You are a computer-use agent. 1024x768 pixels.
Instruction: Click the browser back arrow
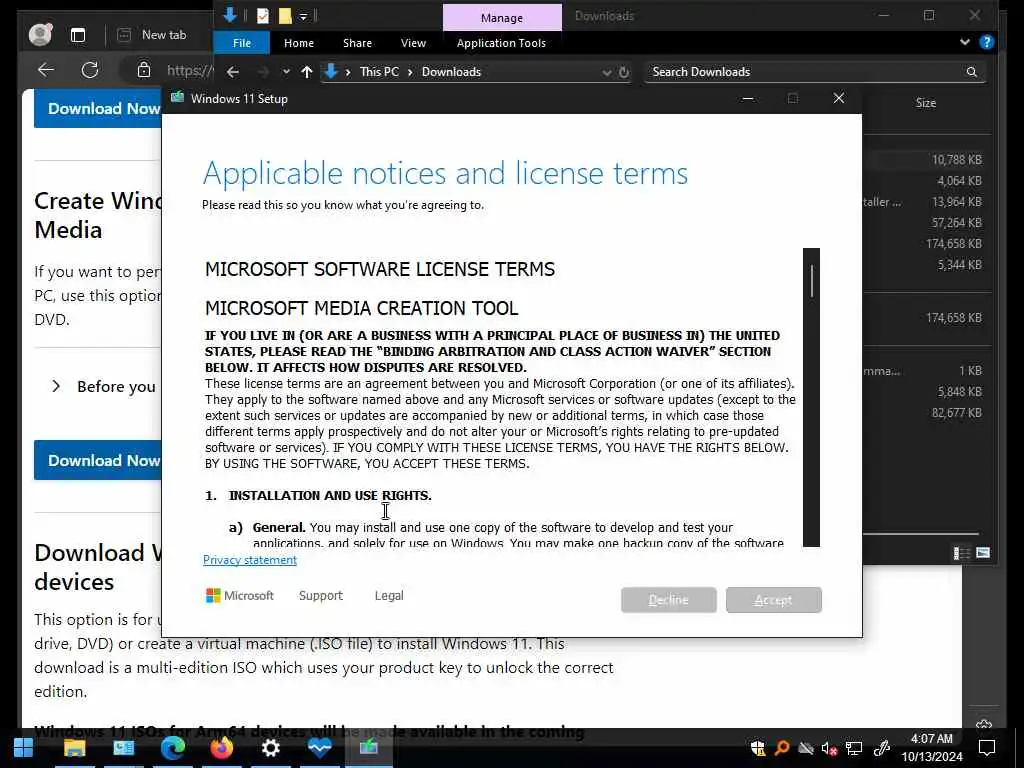click(46, 70)
